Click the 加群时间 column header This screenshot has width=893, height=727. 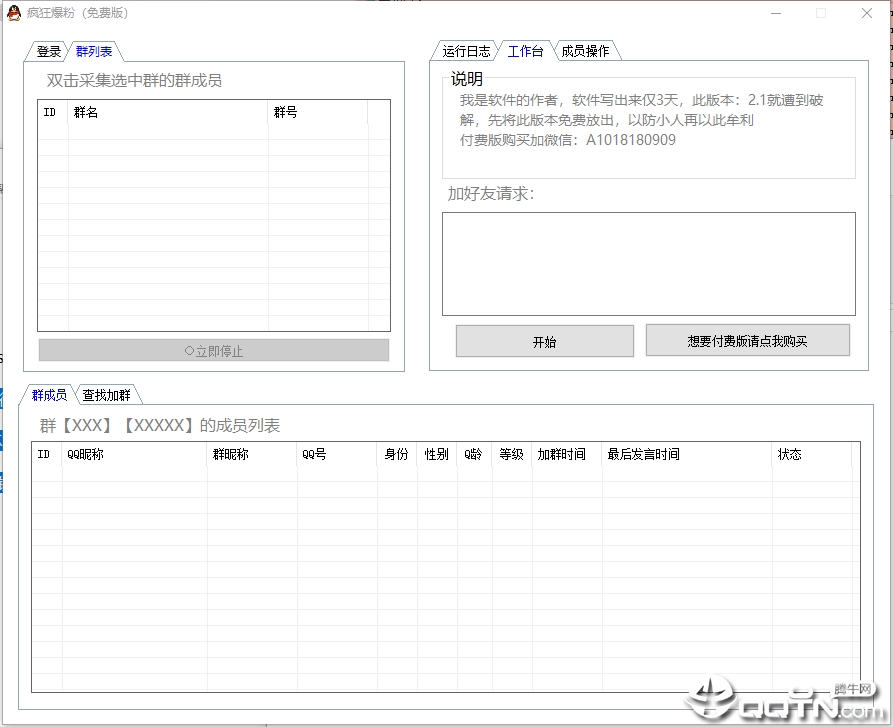[567, 454]
